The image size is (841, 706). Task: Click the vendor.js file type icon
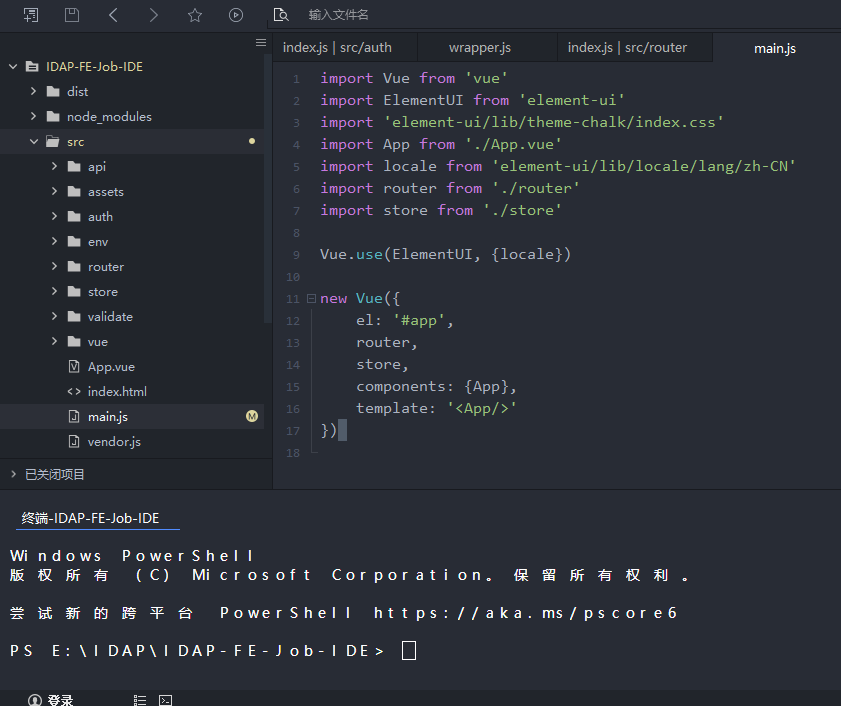click(x=74, y=442)
